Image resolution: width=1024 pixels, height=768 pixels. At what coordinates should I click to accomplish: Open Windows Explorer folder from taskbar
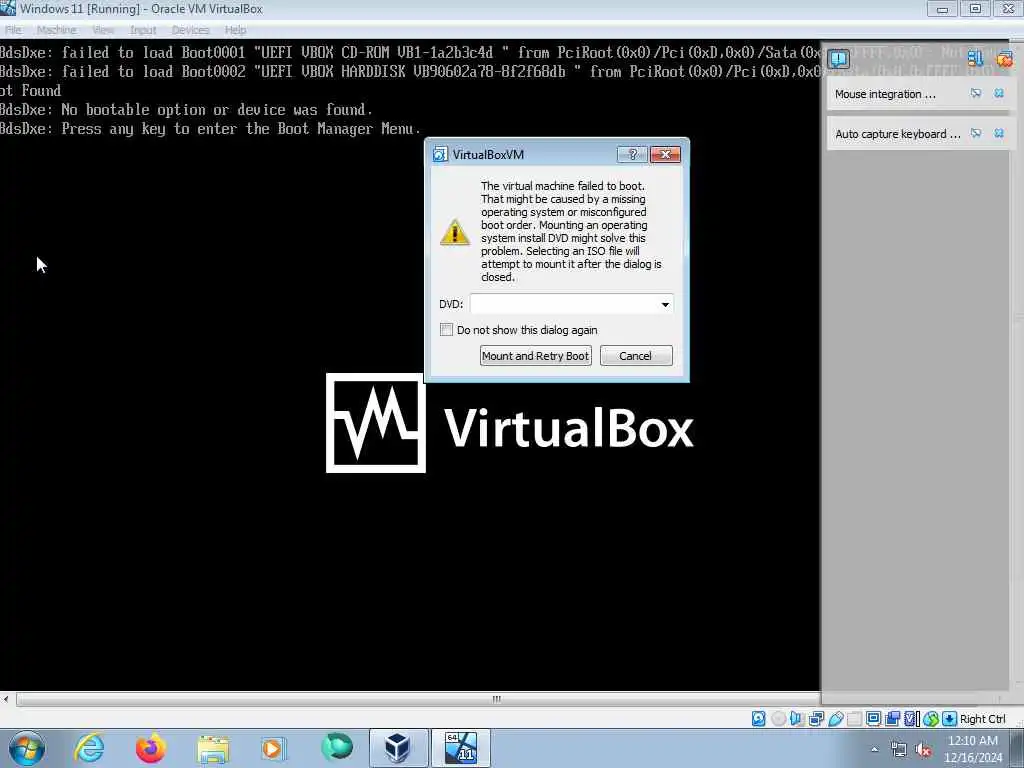click(x=213, y=748)
